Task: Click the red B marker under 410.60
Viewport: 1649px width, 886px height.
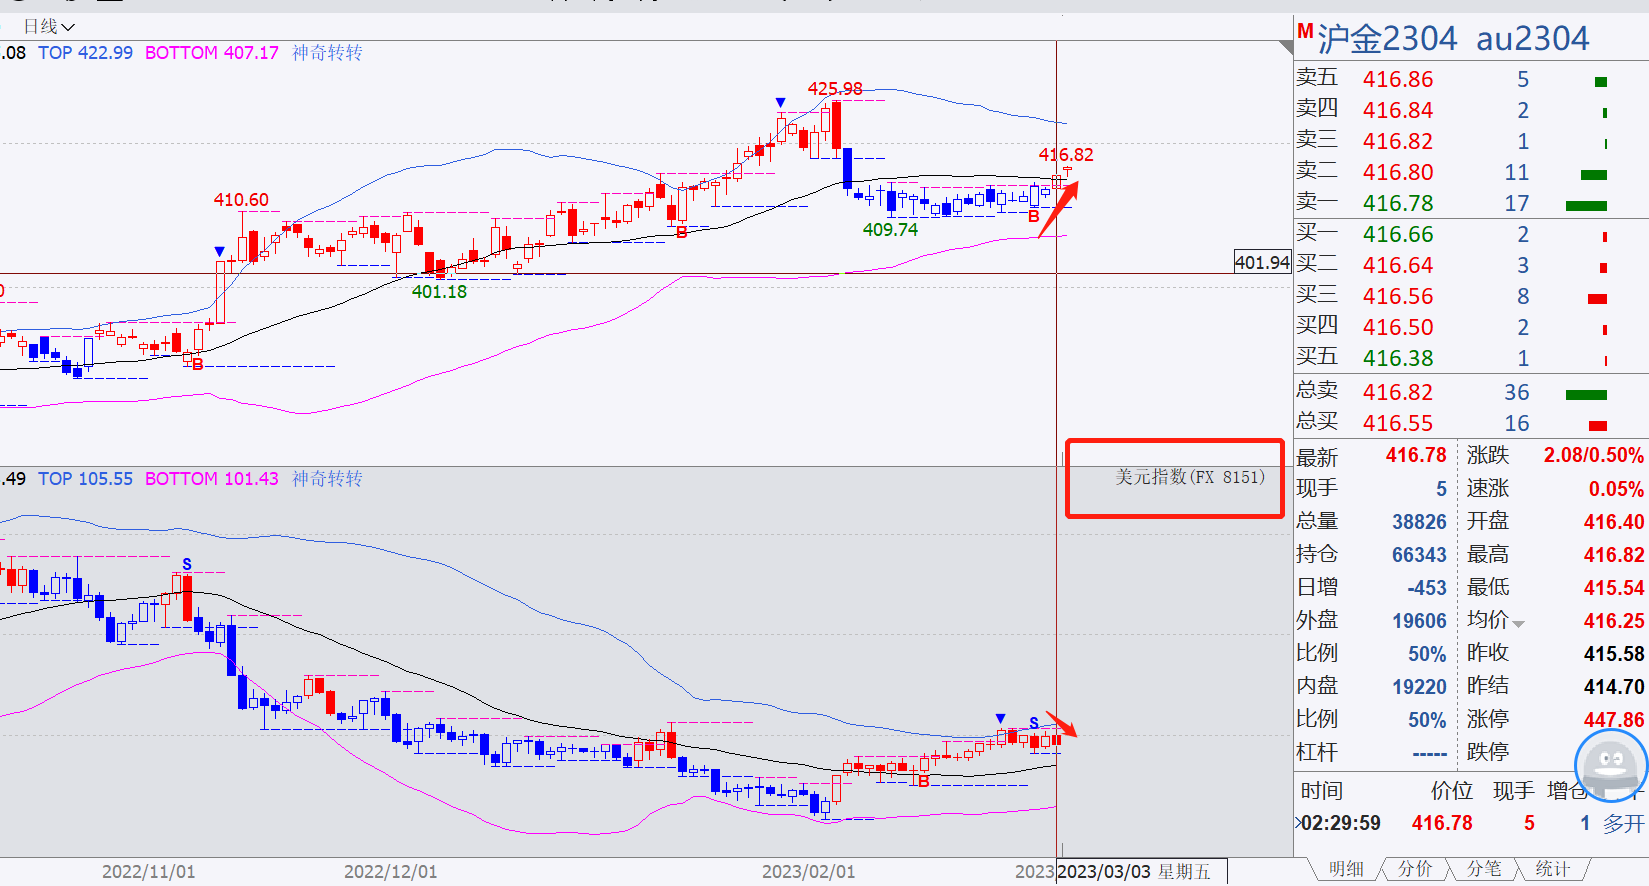Action: point(198,365)
